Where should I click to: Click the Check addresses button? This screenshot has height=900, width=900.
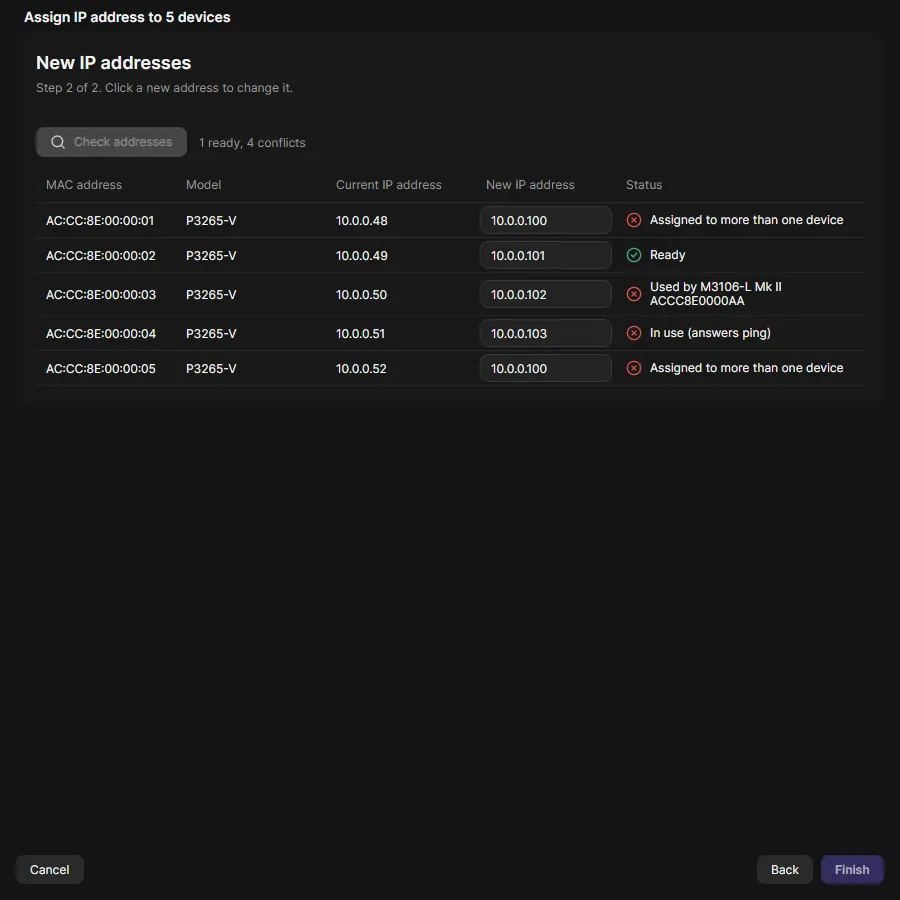point(111,142)
